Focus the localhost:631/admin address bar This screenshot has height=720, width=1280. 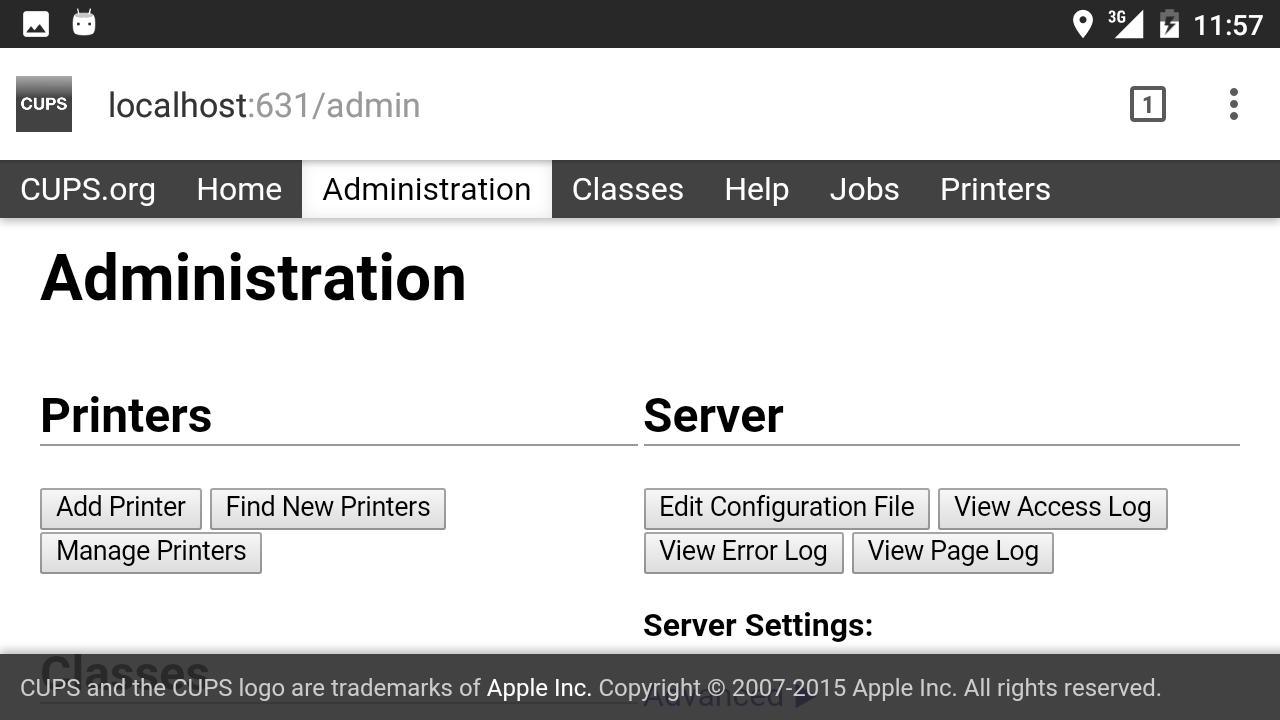click(x=264, y=105)
